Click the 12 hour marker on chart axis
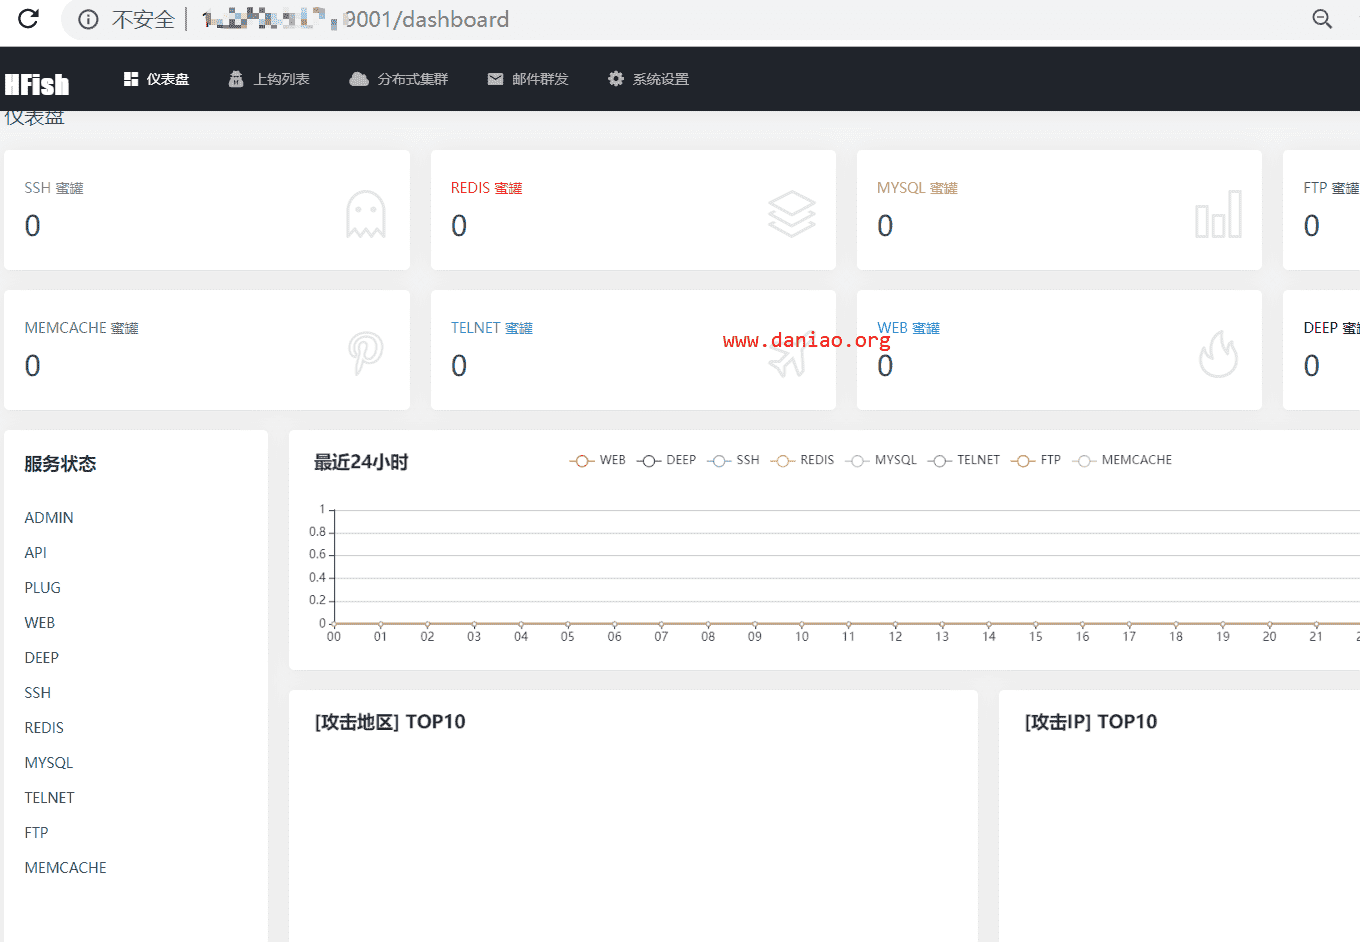Screen dimensions: 1360x942 tap(895, 637)
